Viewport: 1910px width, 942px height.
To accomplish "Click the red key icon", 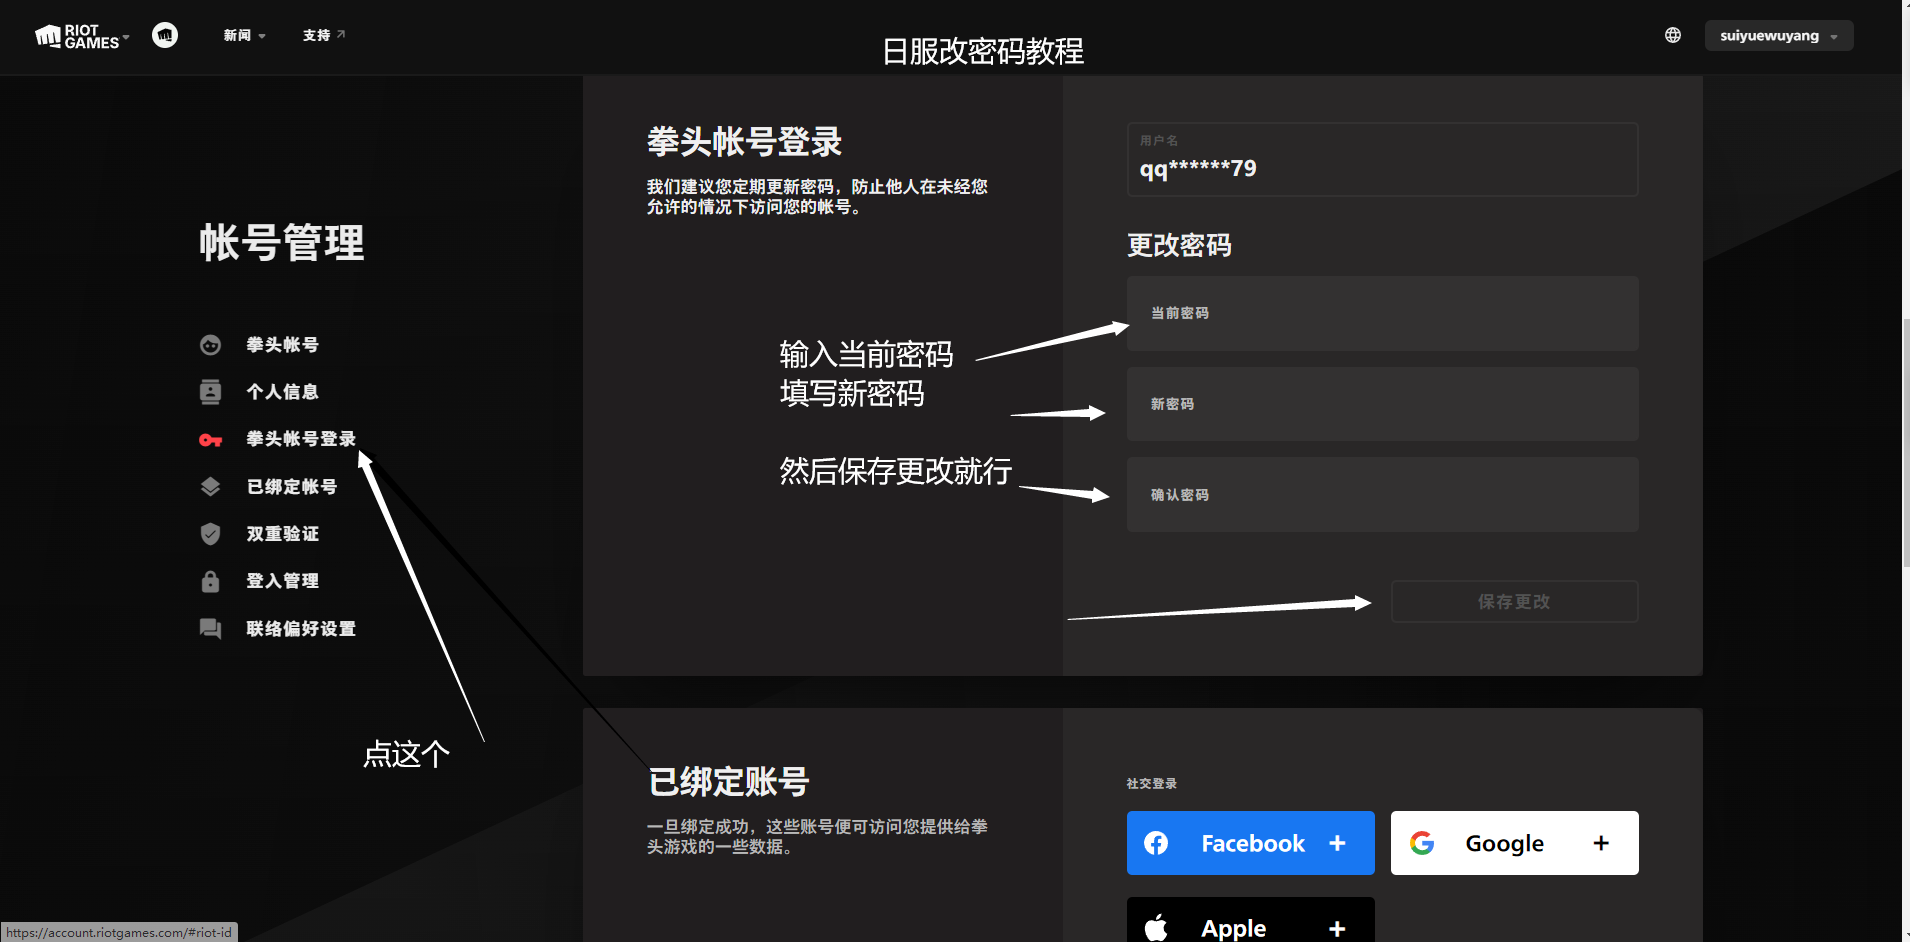I will tap(210, 440).
